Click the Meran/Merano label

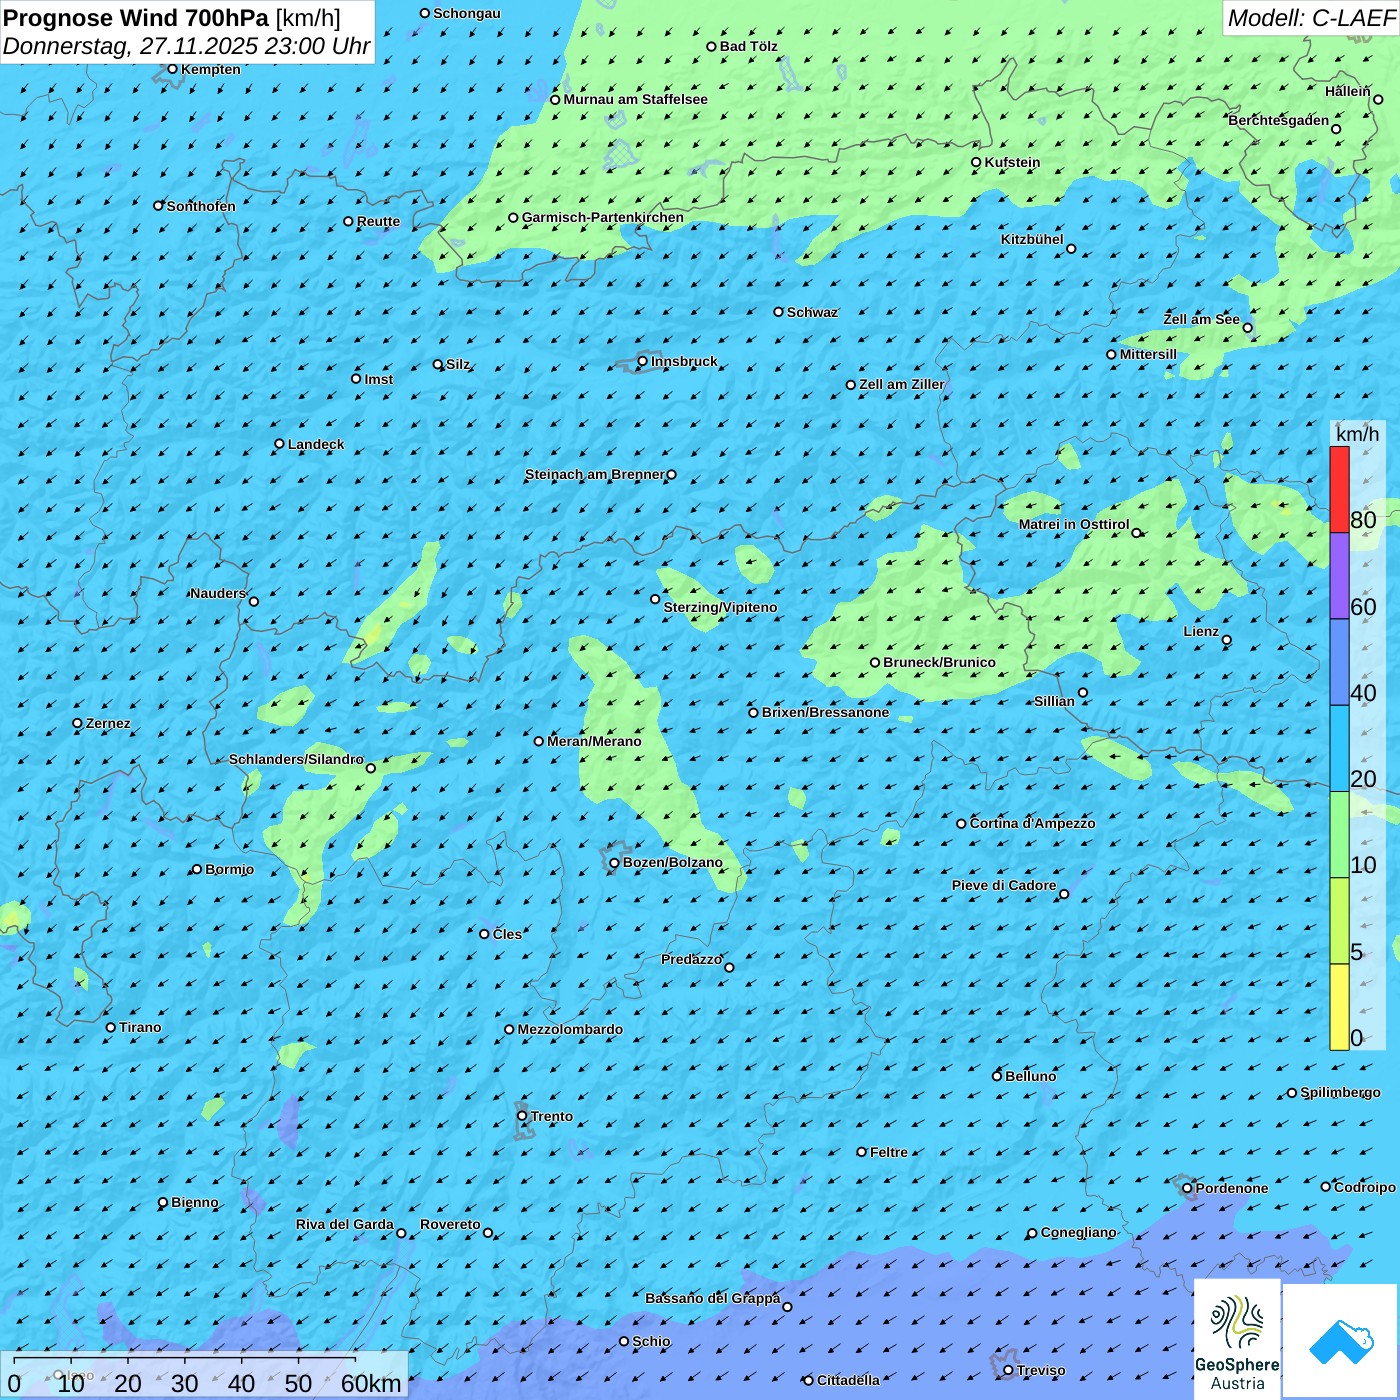[594, 741]
